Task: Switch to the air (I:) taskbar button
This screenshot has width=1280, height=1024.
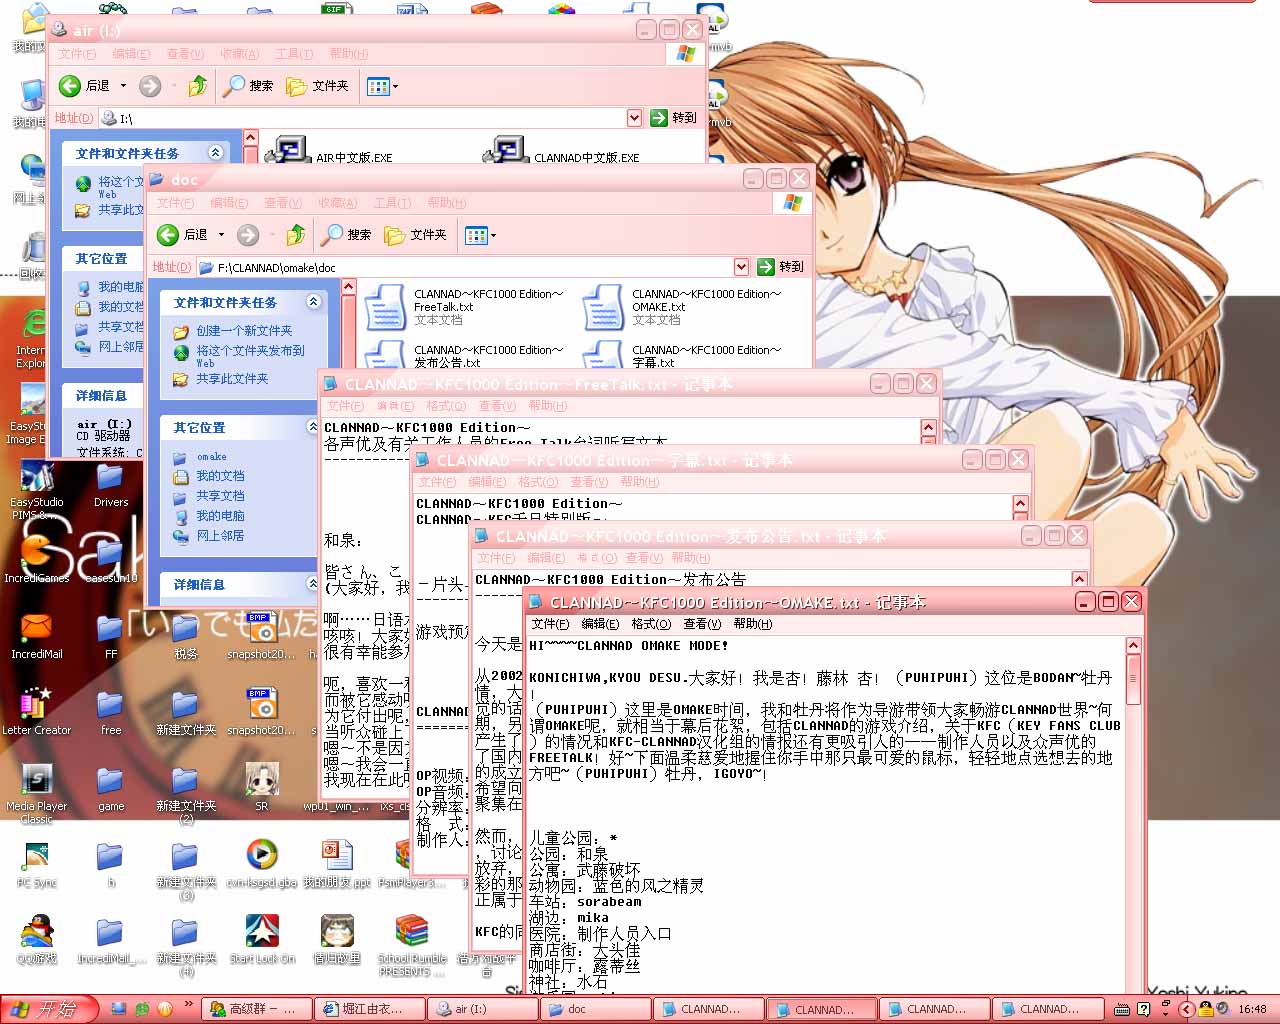Action: (483, 1009)
